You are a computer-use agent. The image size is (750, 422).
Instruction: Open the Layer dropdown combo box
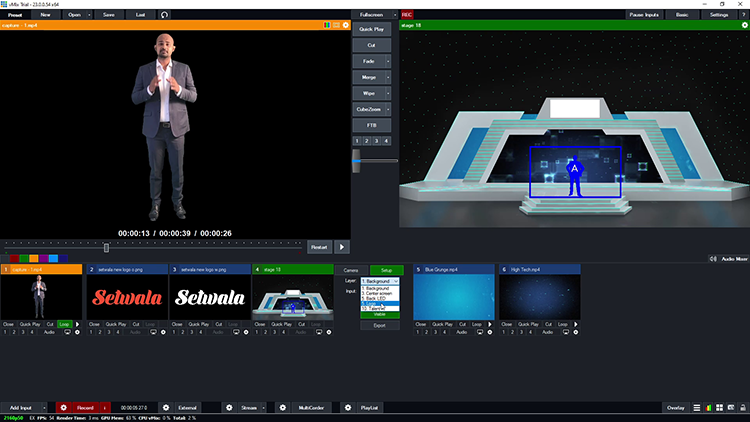click(x=379, y=282)
